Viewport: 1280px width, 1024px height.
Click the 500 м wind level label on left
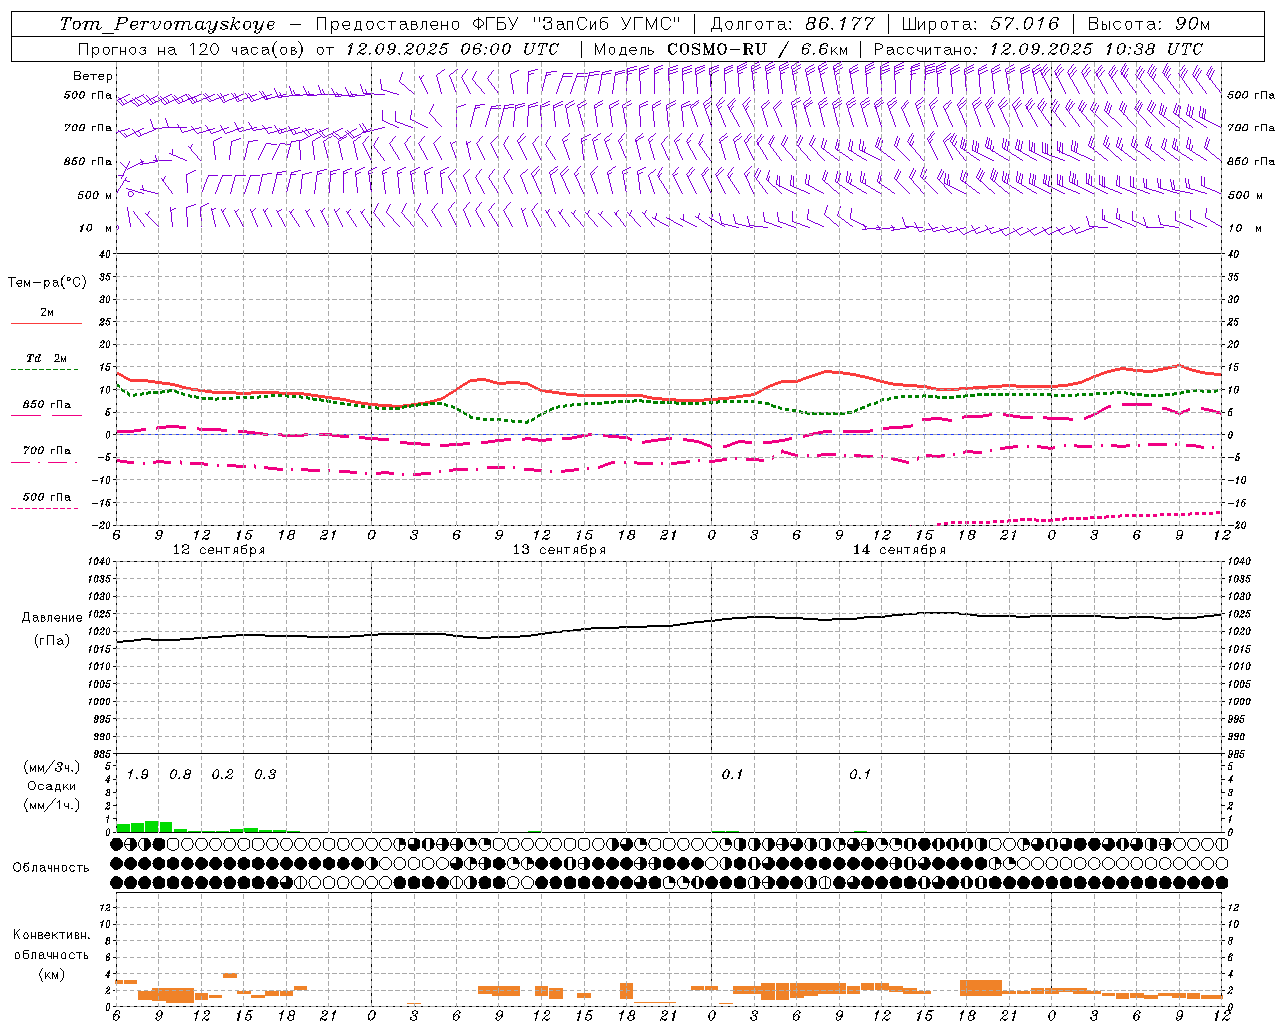95,195
